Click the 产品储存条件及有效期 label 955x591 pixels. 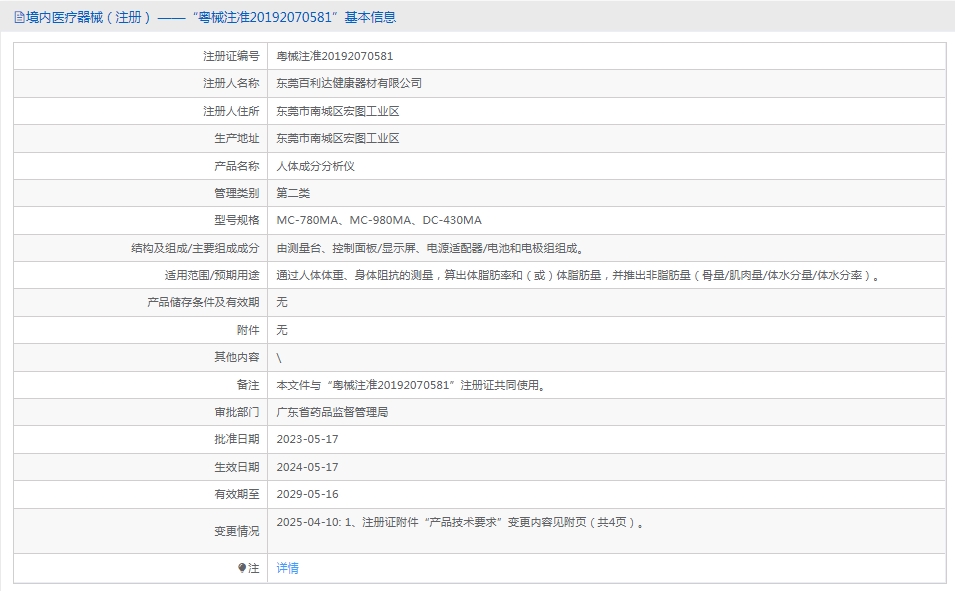pos(203,302)
